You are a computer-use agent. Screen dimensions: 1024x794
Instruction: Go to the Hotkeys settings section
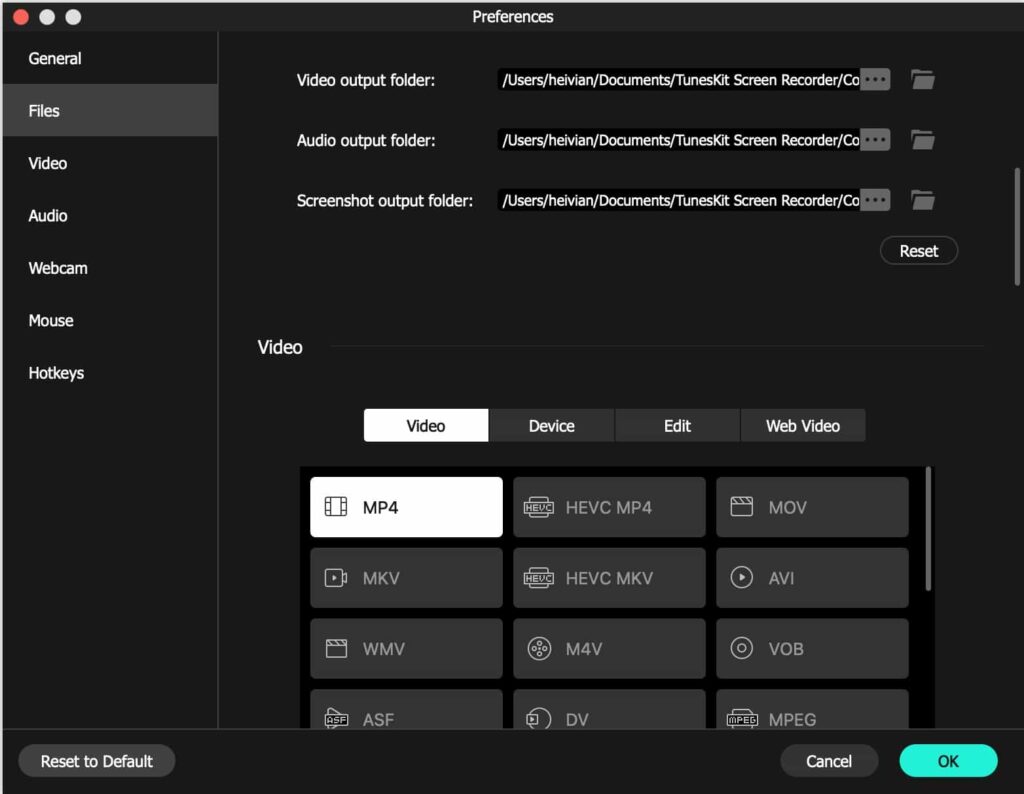(x=56, y=372)
